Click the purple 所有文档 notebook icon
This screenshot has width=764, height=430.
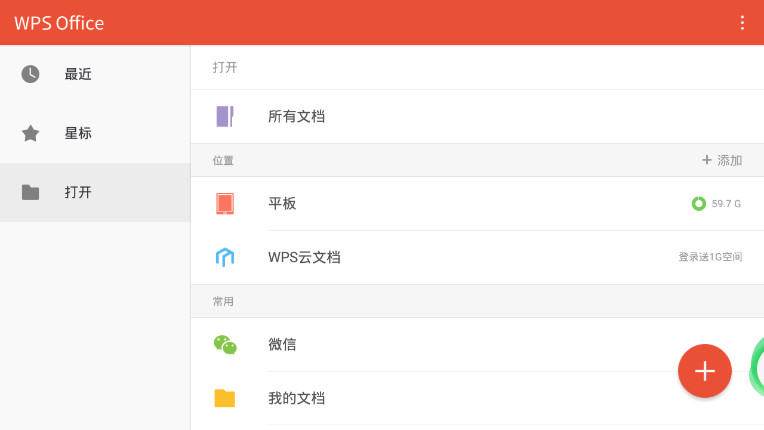pyautogui.click(x=225, y=116)
